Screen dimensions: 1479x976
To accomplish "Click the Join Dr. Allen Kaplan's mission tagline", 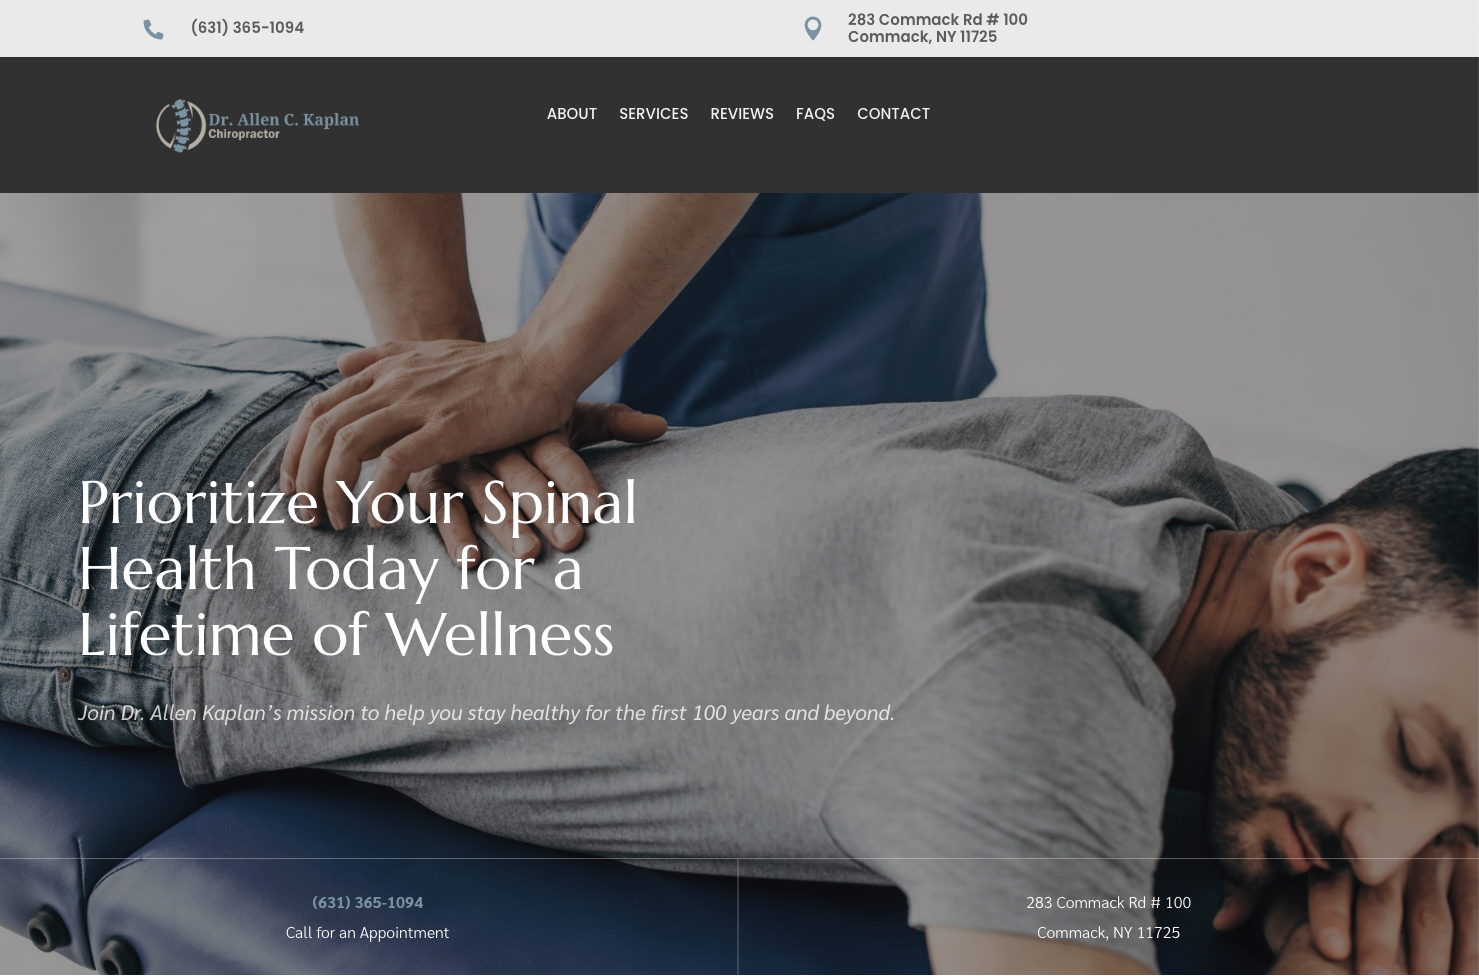I will (486, 713).
